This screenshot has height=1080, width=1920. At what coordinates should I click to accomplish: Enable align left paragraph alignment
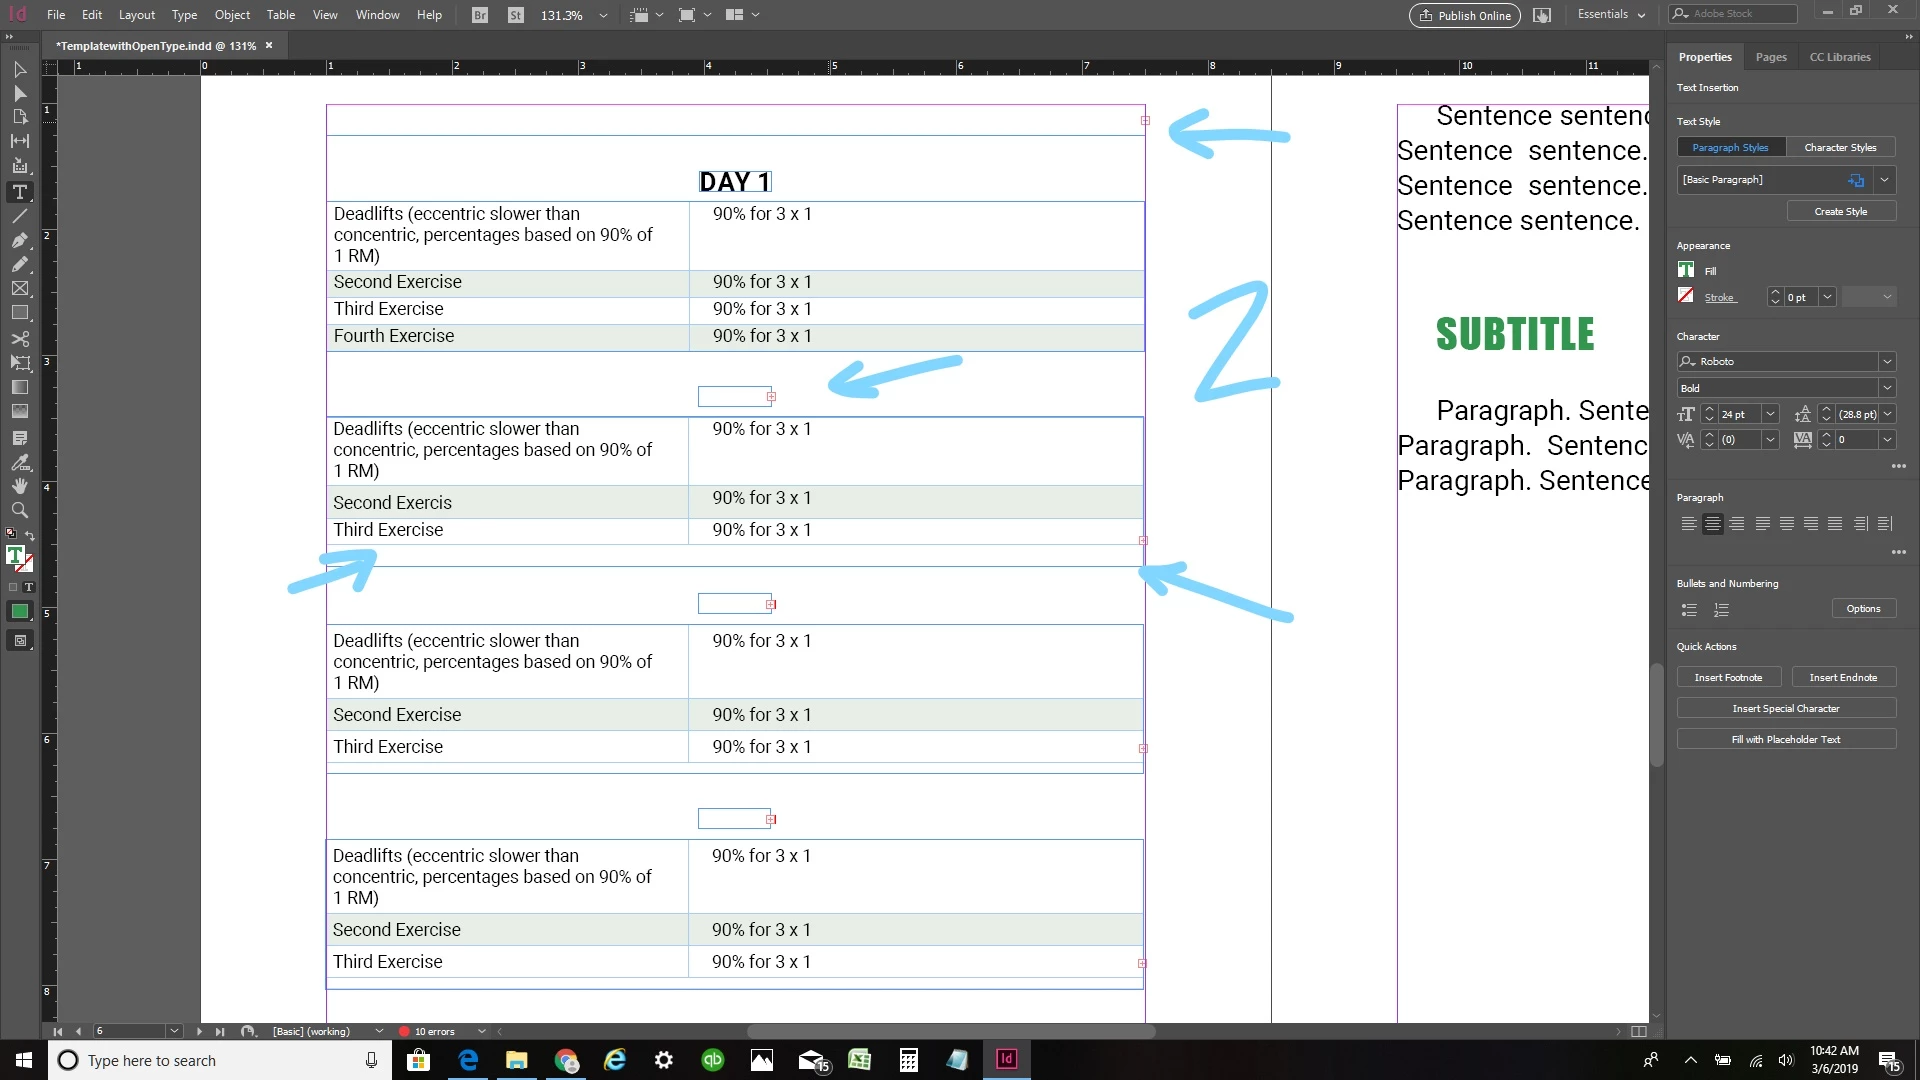pyautogui.click(x=1688, y=524)
